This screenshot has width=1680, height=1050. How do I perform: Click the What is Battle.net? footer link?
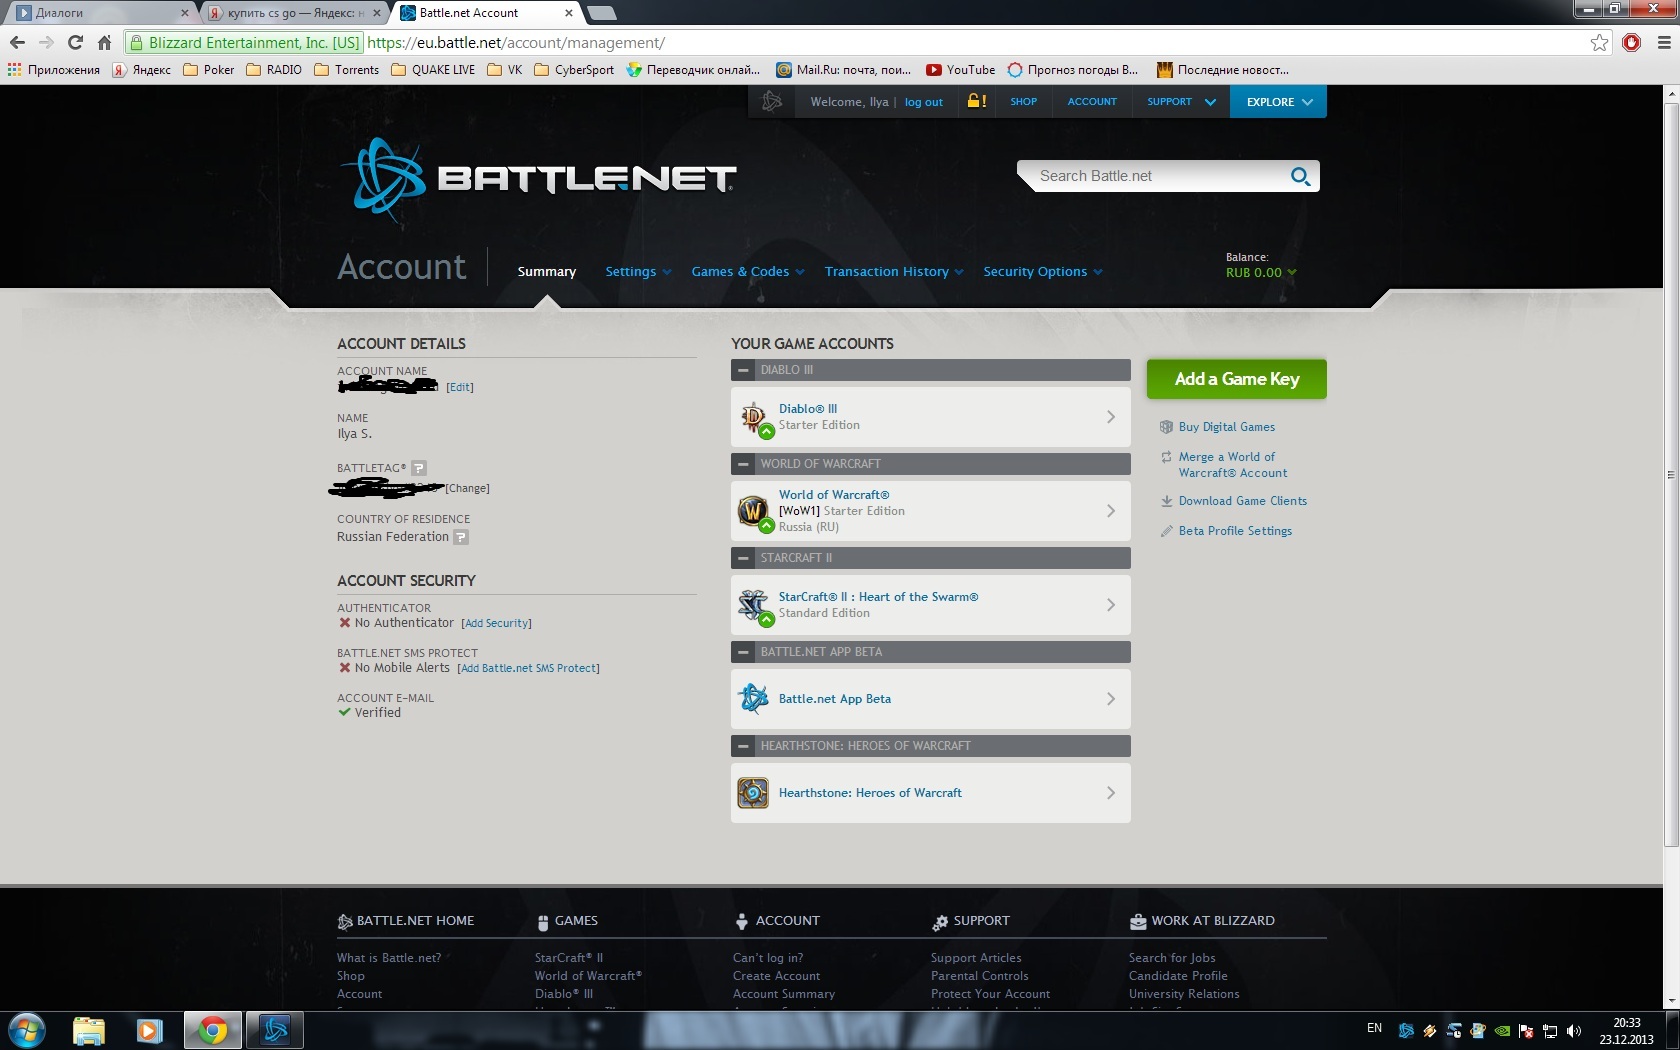click(389, 958)
